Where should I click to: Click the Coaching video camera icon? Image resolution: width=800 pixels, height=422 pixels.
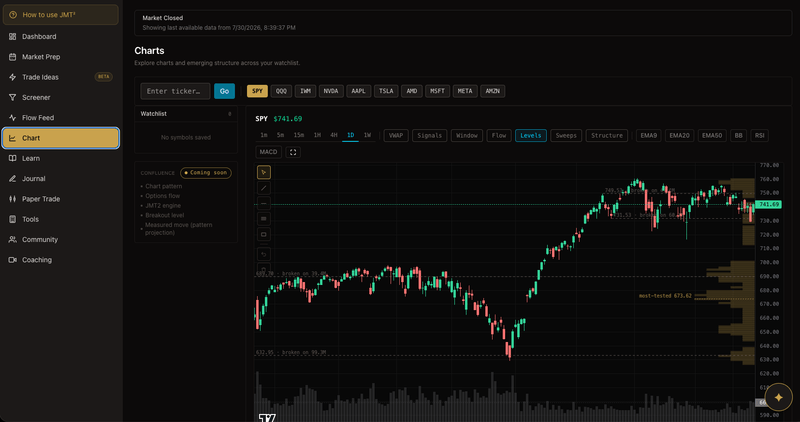point(12,260)
